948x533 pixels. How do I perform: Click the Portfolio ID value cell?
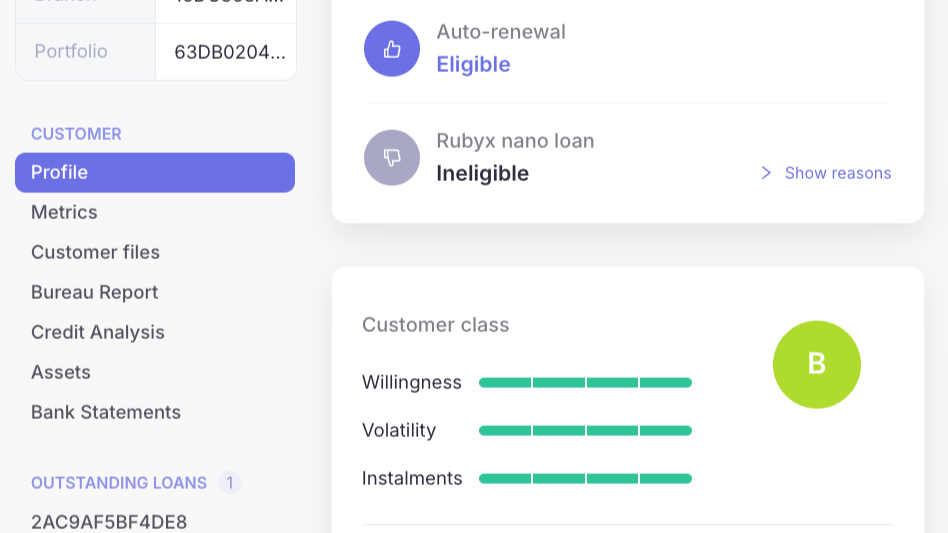click(x=229, y=52)
